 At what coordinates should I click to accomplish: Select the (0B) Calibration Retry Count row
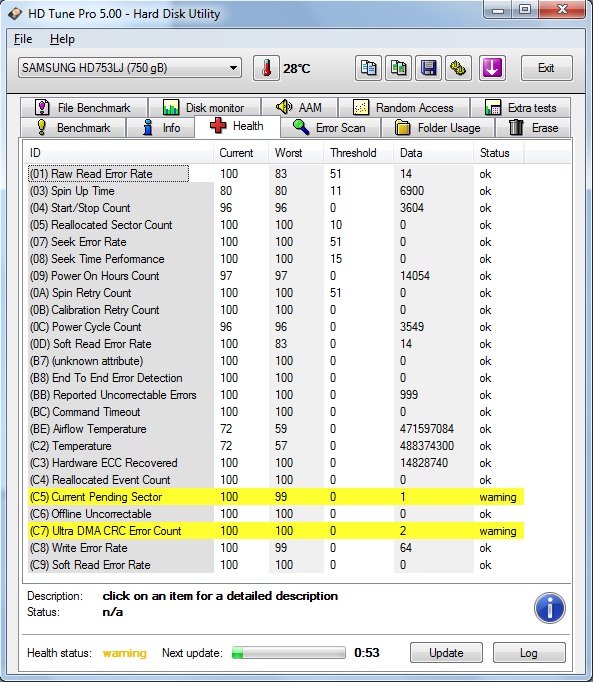(x=276, y=309)
